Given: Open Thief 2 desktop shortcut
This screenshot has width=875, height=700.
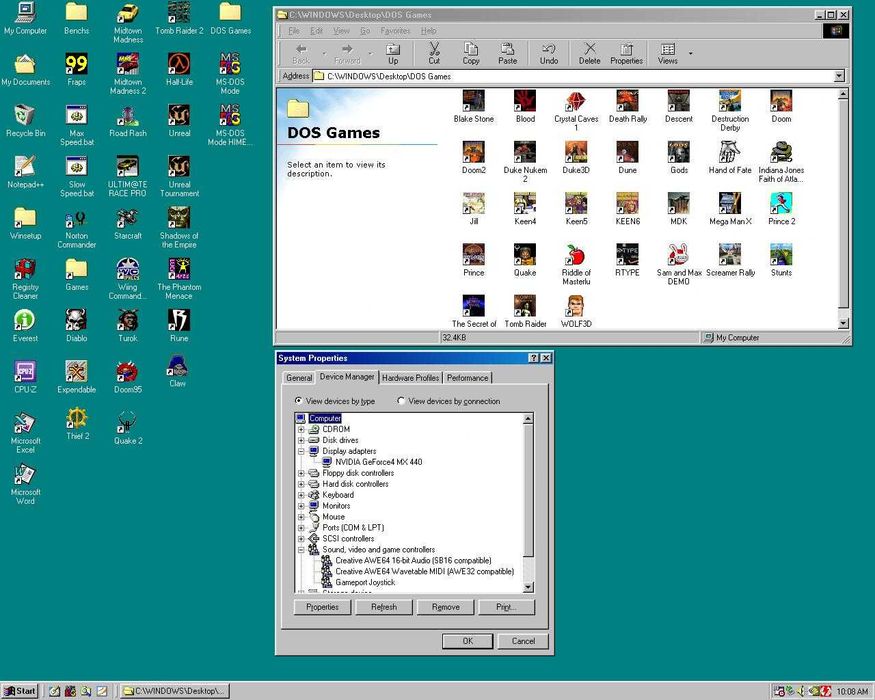Looking at the screenshot, I should [x=78, y=424].
